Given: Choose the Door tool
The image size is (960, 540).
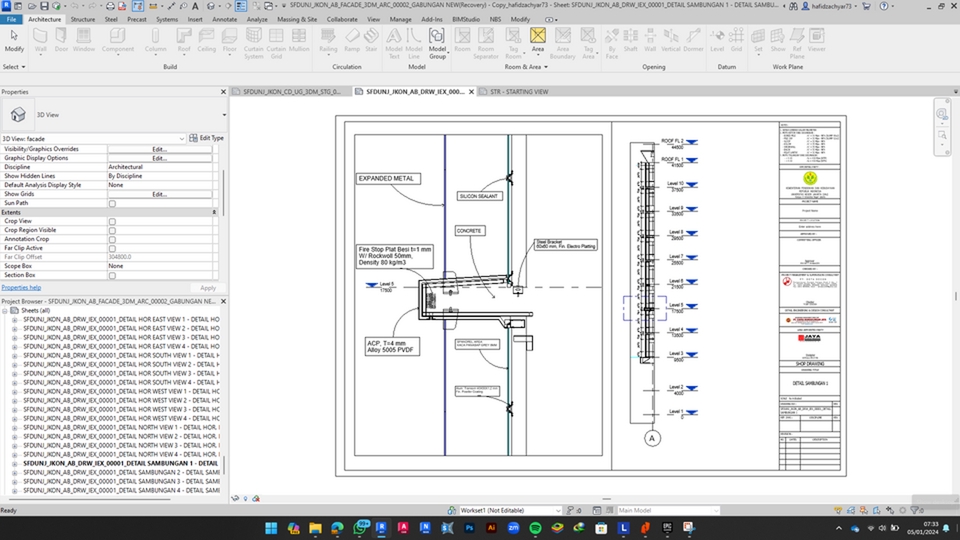Looking at the screenshot, I should tap(62, 40).
